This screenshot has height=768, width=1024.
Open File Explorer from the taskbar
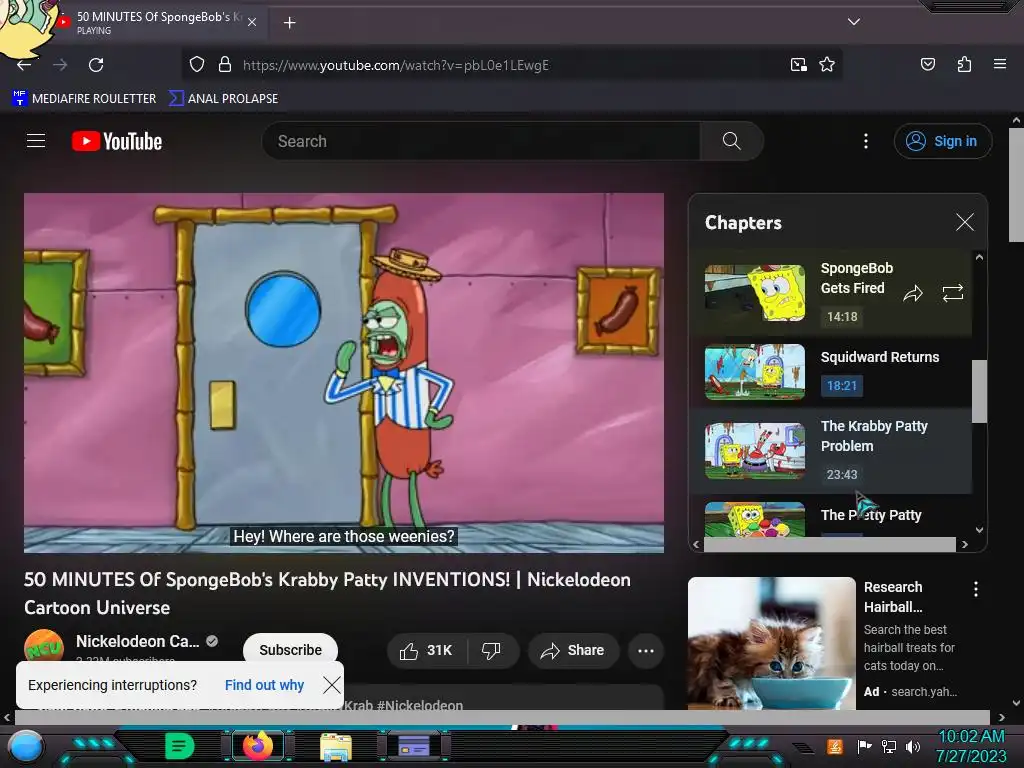[x=336, y=746]
